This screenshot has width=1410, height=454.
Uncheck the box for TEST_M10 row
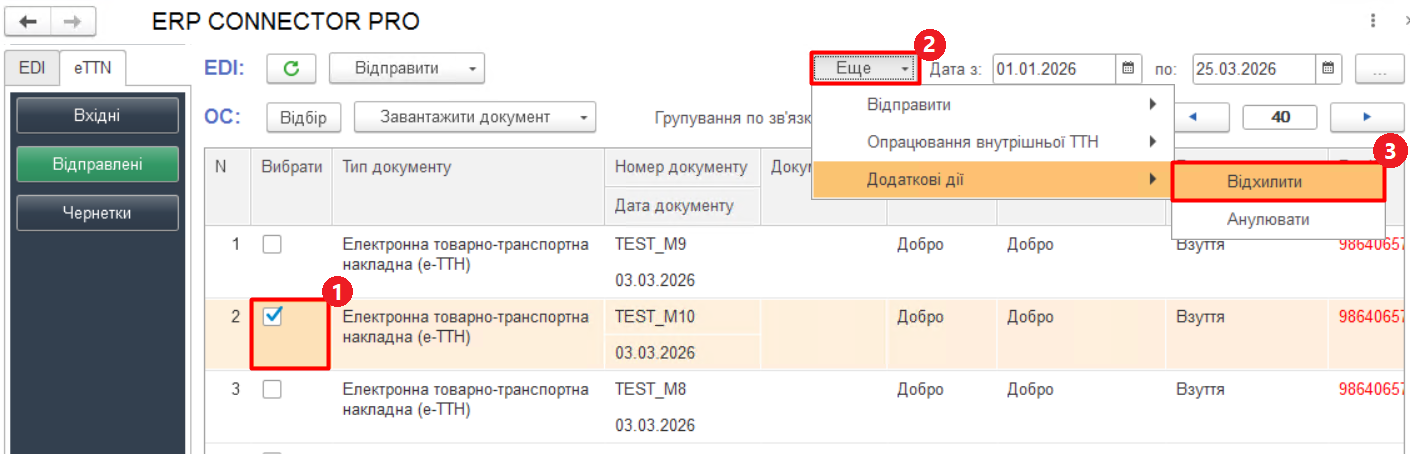272,317
